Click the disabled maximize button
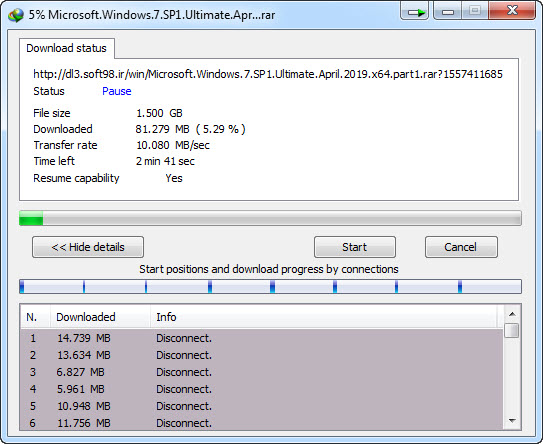Screen dimensions: 543x444 475,11
